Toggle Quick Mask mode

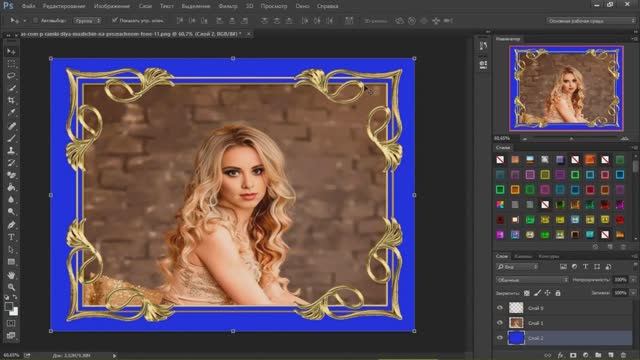(11, 323)
